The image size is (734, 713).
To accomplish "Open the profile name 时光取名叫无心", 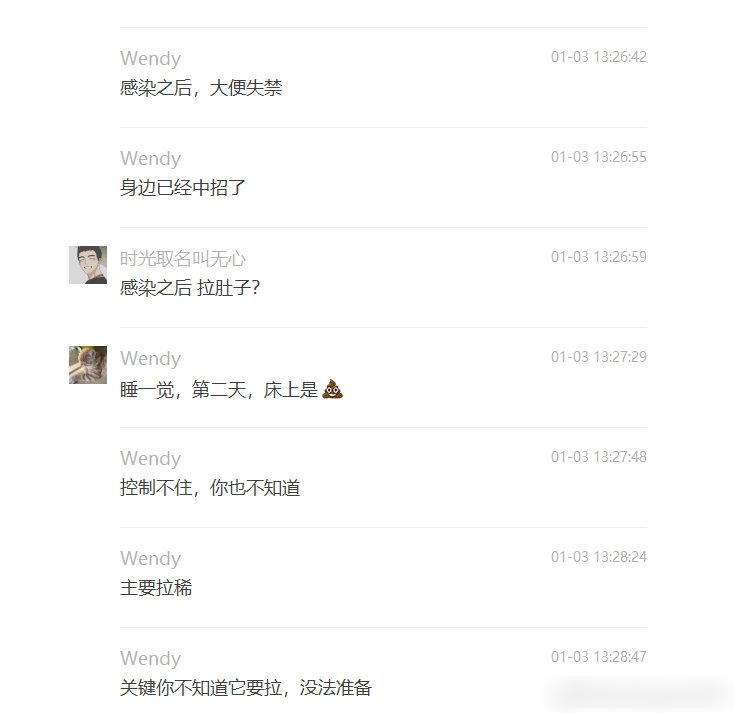I will [x=183, y=258].
